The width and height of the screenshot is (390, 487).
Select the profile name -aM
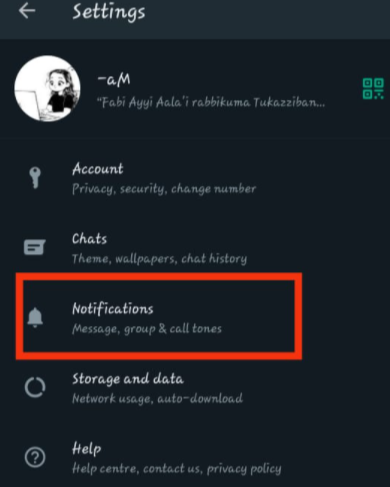click(114, 79)
